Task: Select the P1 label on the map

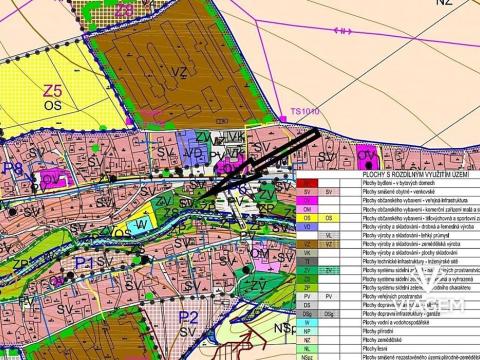Action: click(x=85, y=263)
